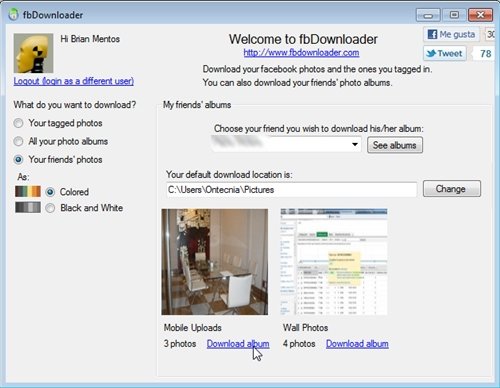This screenshot has width=500, height=388.
Task: Choose the Colored radio button
Action: 50,192
